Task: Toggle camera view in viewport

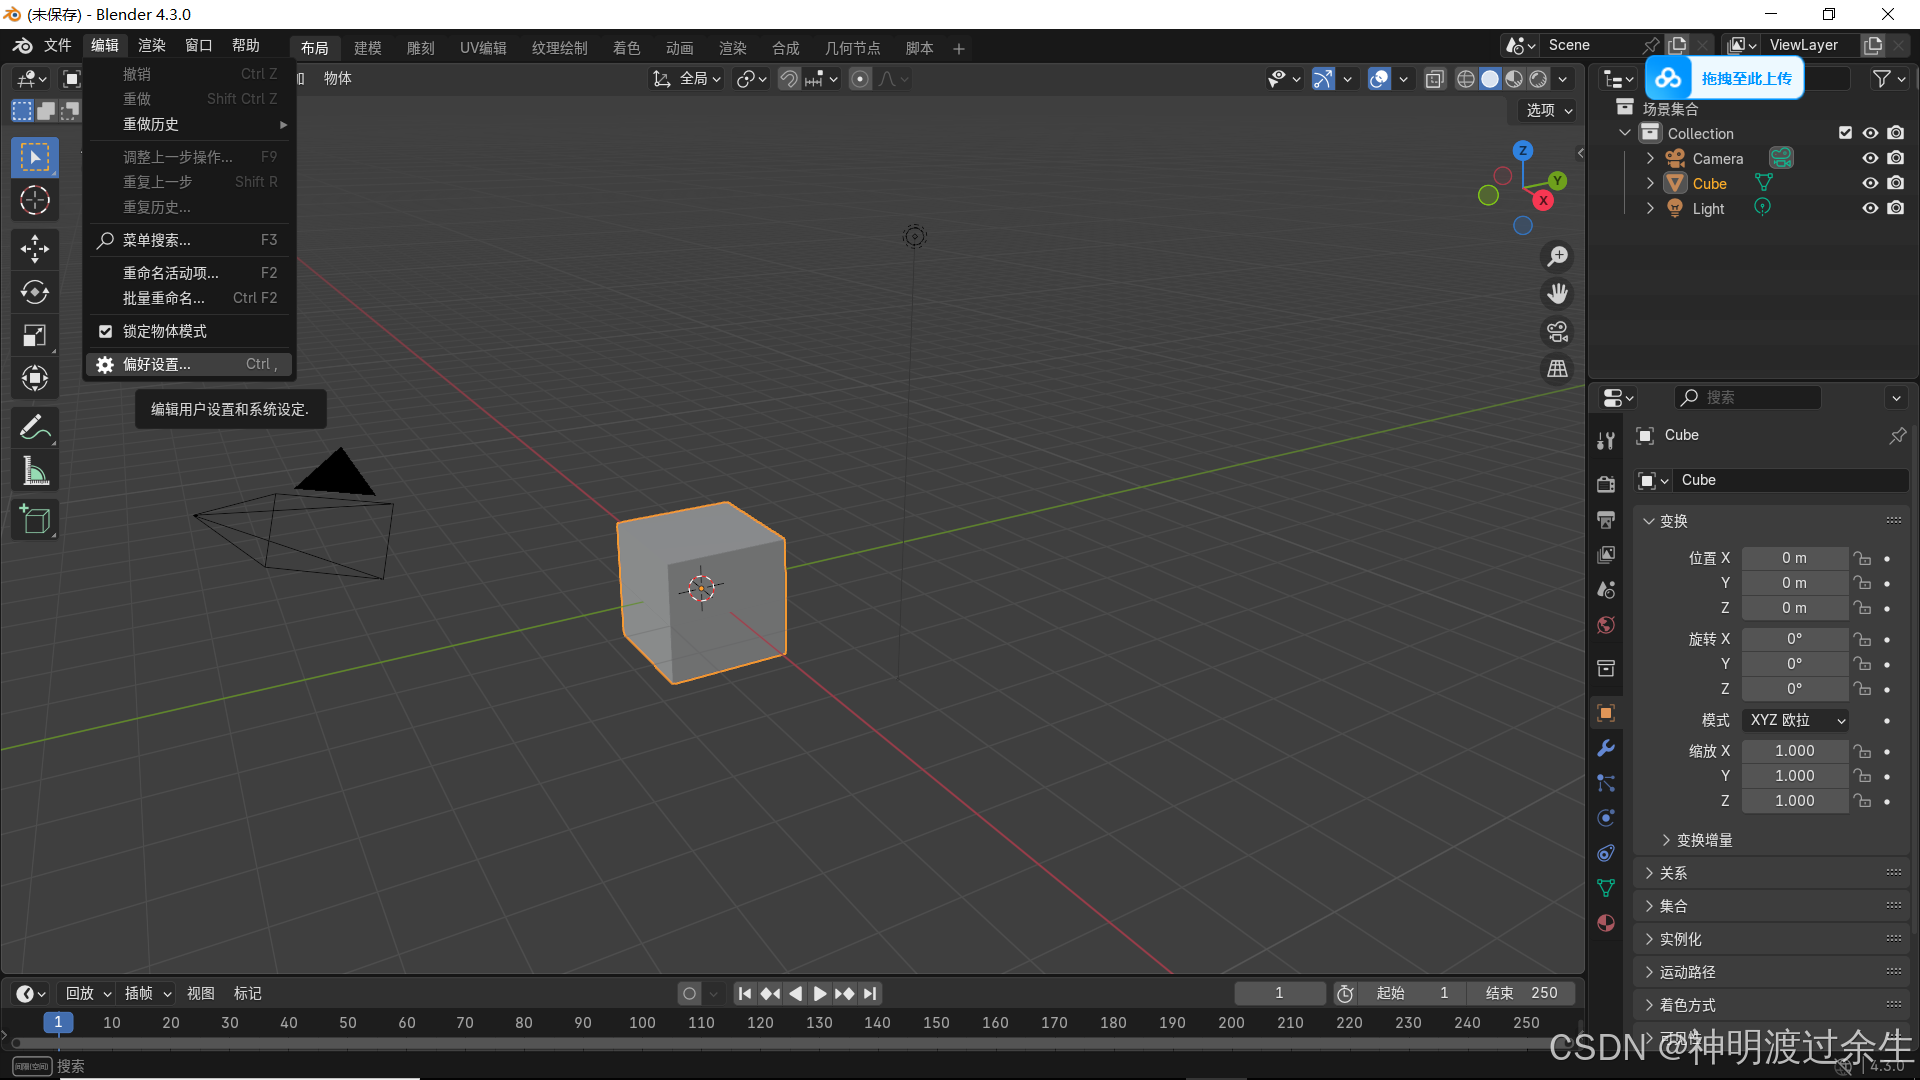Action: tap(1557, 332)
